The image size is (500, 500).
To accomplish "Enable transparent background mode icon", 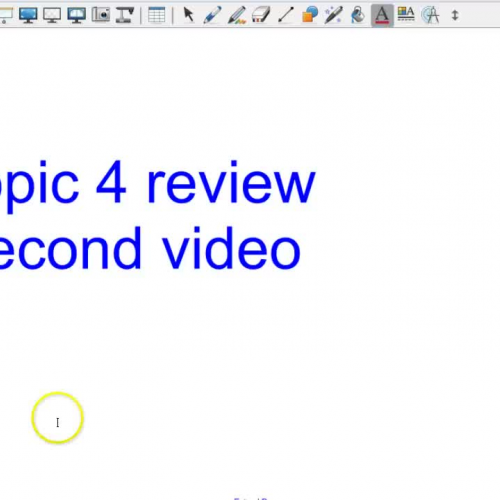I will point(52,15).
